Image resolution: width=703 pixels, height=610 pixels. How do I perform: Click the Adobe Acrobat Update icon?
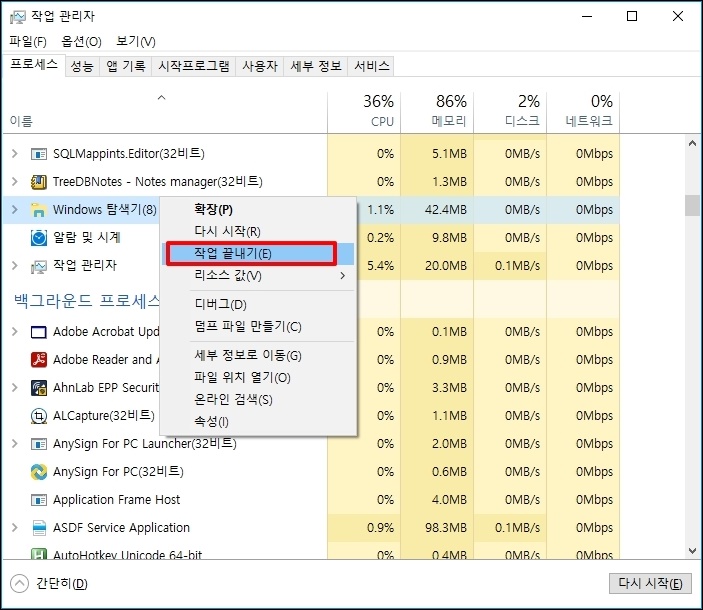(39, 332)
